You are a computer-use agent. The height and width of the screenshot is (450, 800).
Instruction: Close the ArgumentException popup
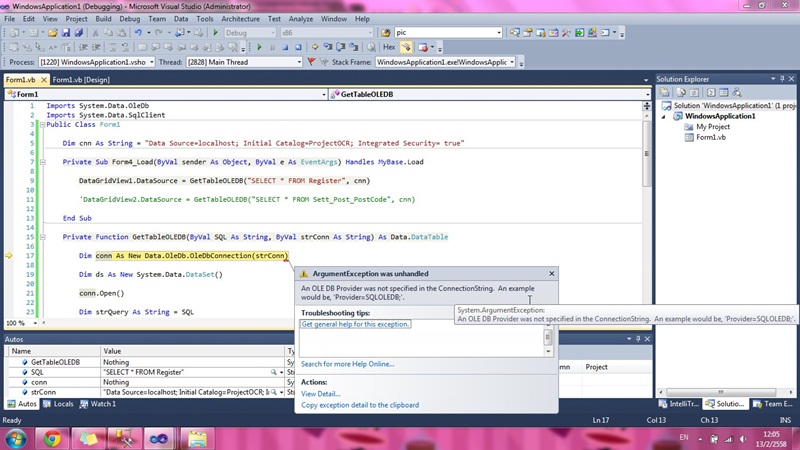click(x=551, y=273)
